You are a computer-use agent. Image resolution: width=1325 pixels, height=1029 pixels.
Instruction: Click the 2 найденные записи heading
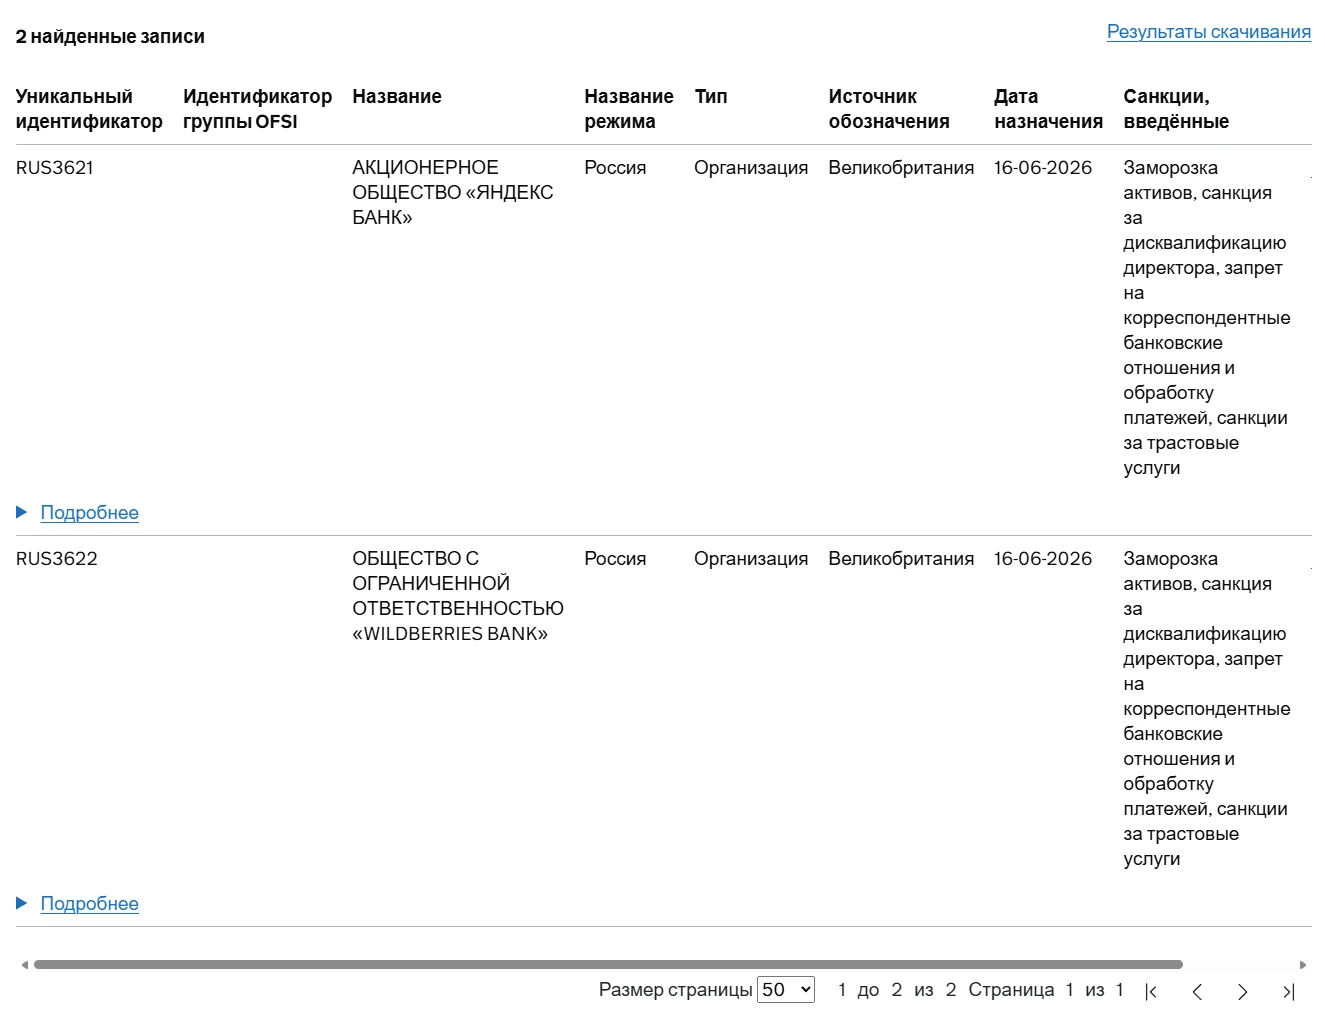point(110,37)
